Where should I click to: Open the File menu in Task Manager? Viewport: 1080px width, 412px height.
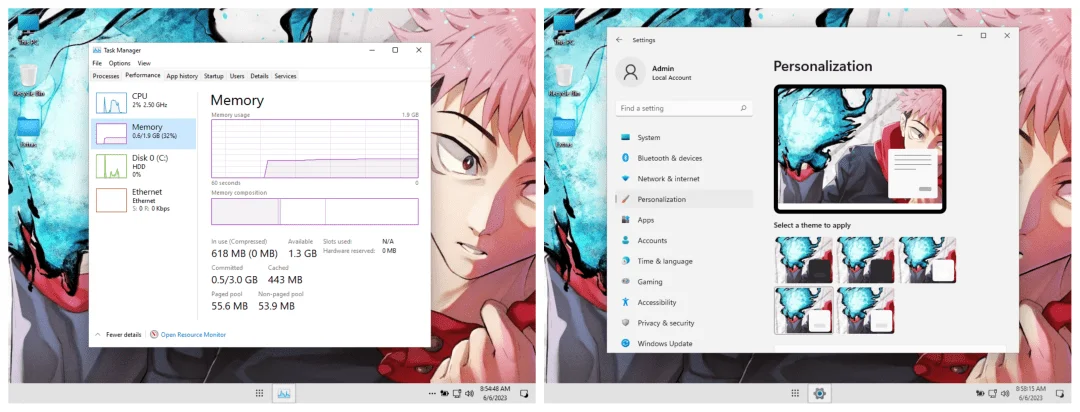point(97,63)
